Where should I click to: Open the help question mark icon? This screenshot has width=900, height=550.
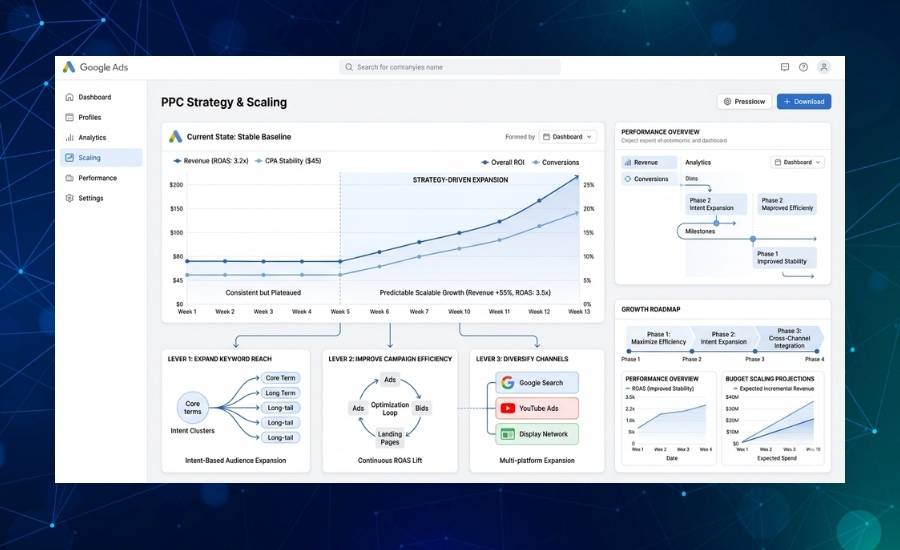[804, 67]
